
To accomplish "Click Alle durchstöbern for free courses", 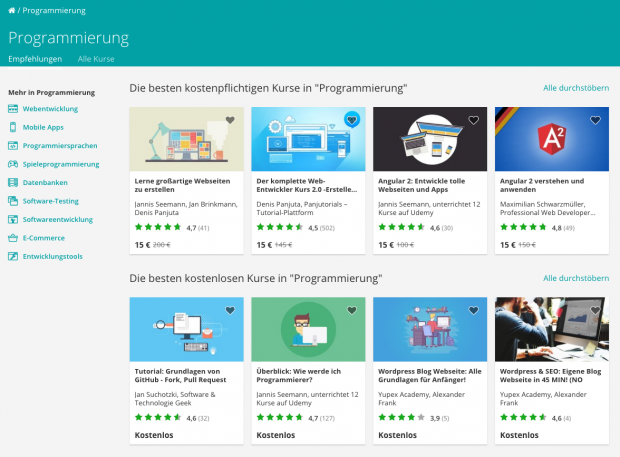I will click(x=576, y=278).
